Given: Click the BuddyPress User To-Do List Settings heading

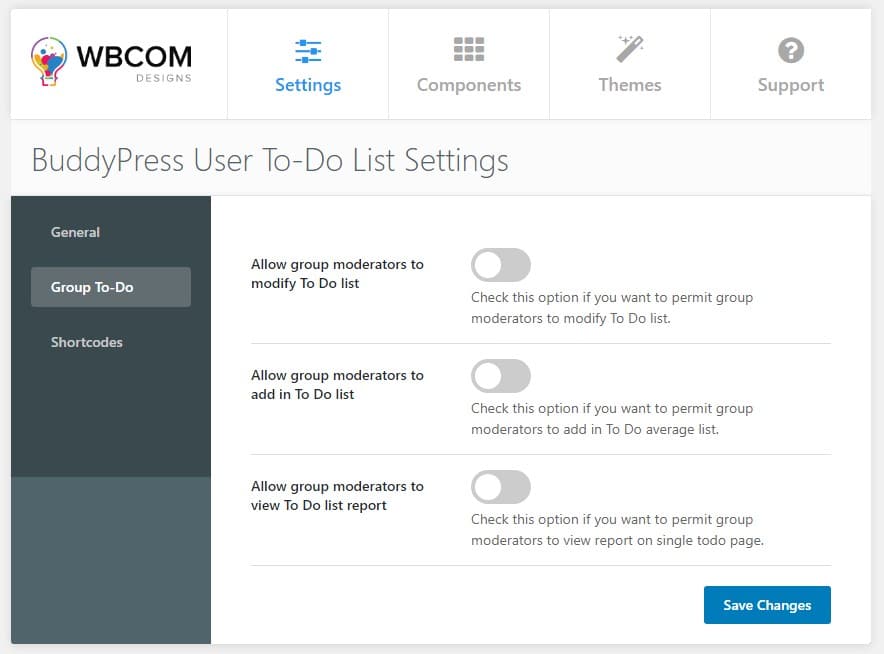Looking at the screenshot, I should click(x=270, y=160).
